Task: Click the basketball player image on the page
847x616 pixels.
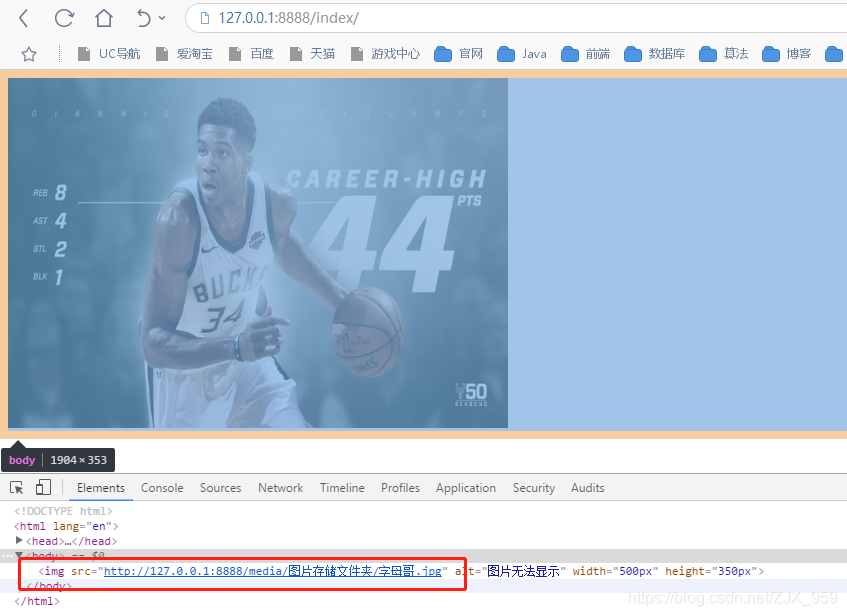Action: coord(258,253)
